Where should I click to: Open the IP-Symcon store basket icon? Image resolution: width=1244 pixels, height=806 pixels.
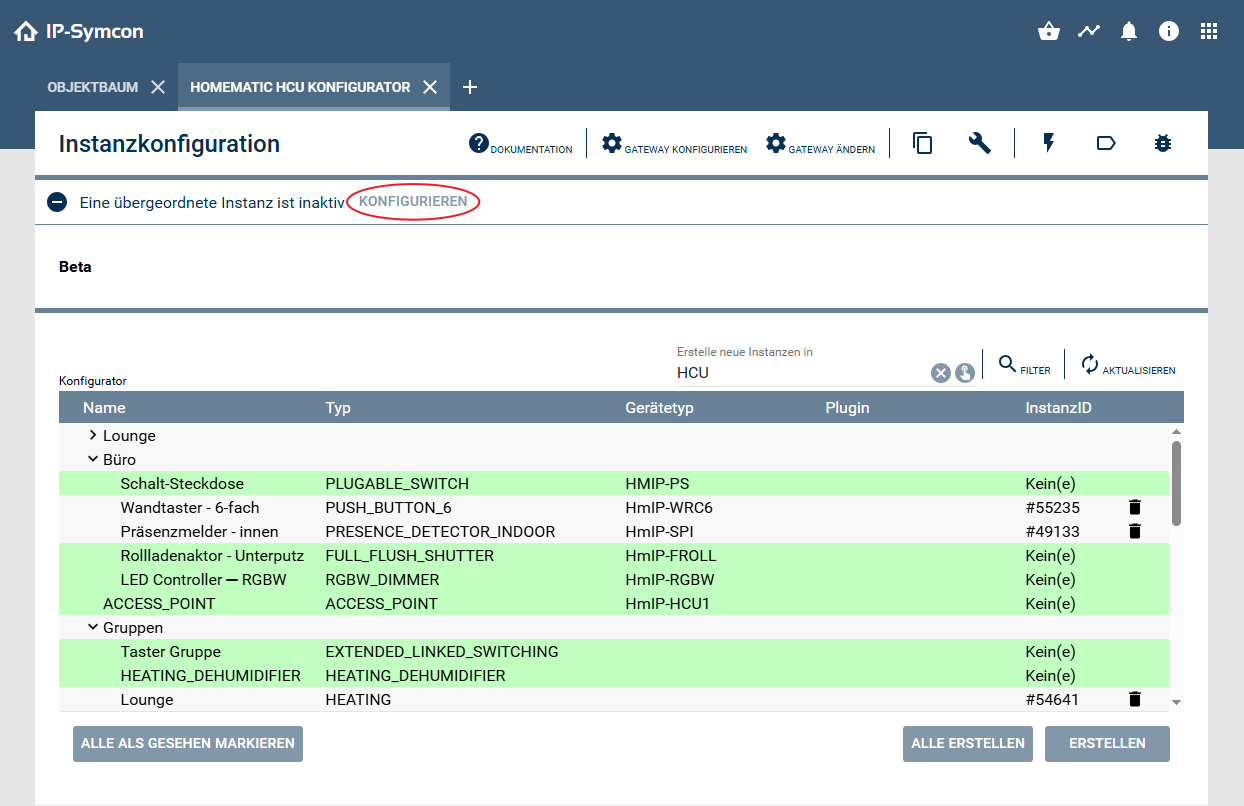point(1048,31)
